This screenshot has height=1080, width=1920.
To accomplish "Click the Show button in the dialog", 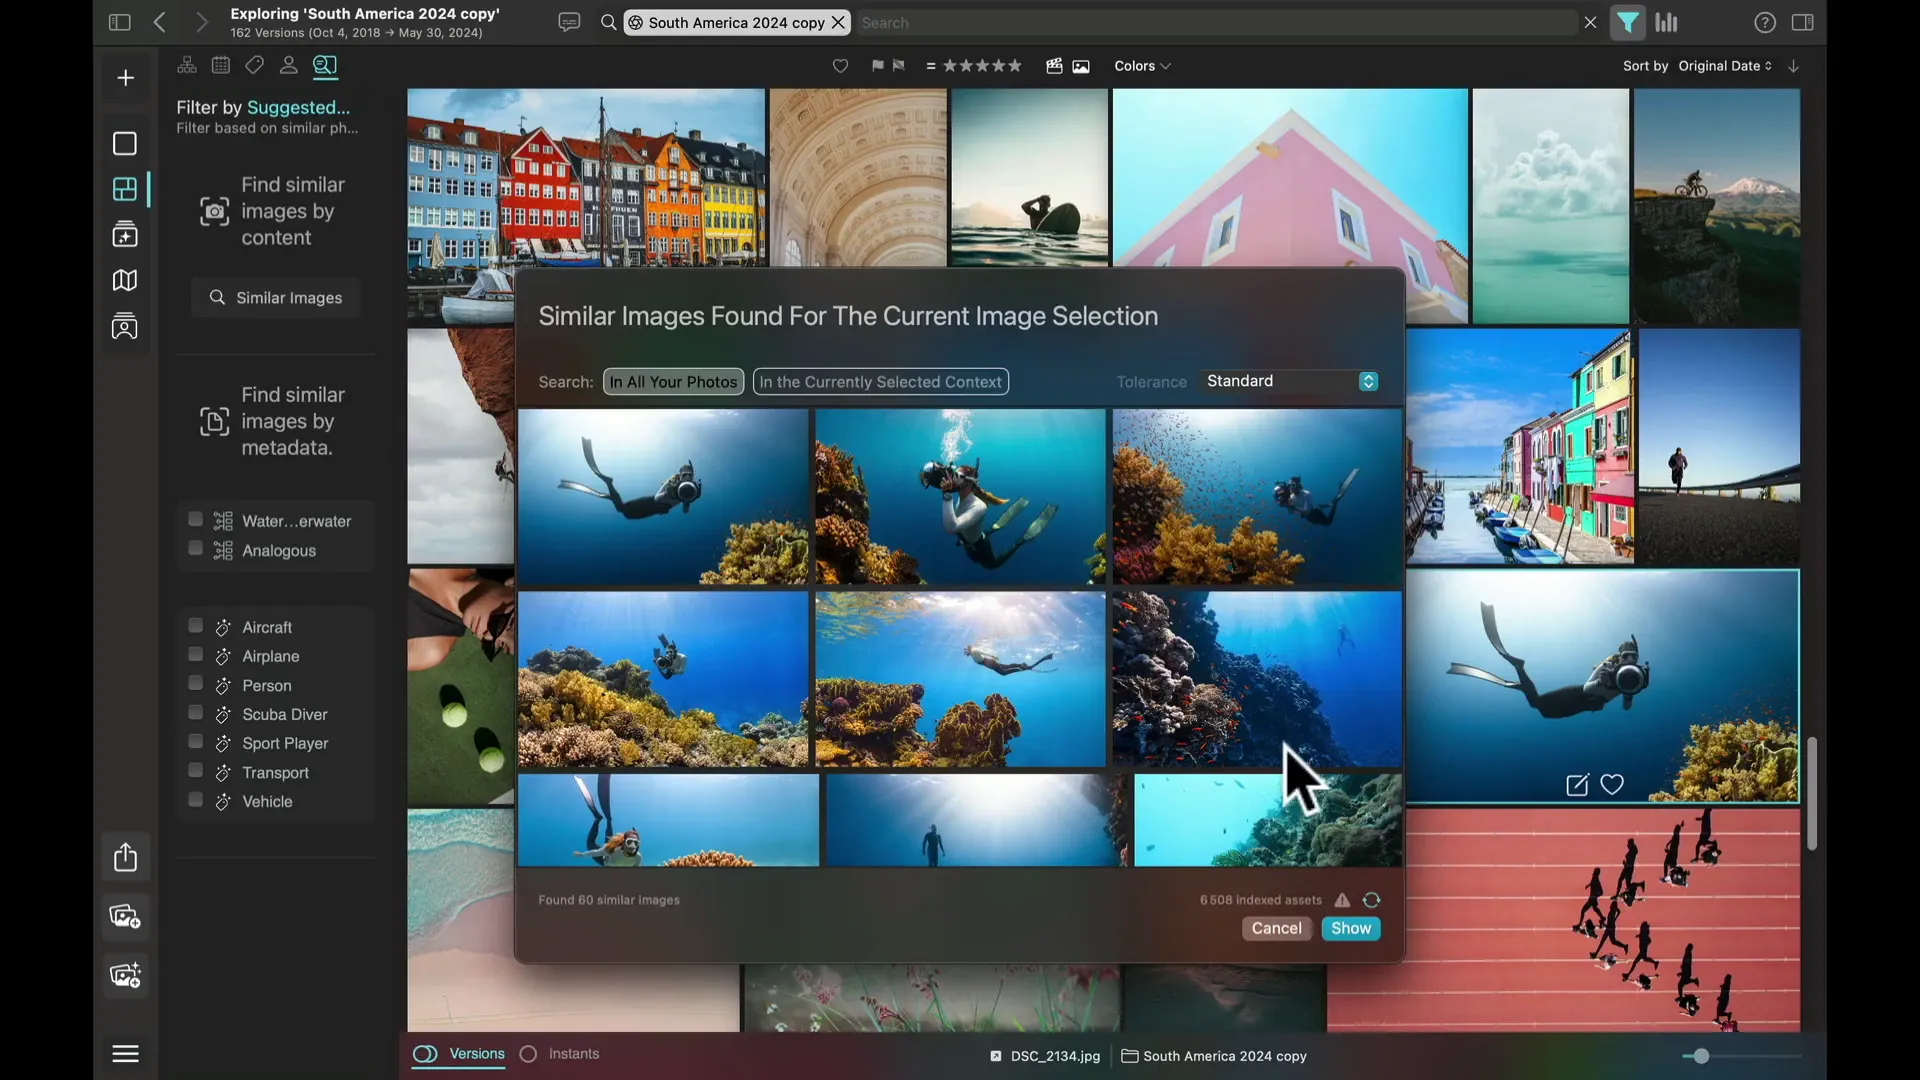I will tap(1350, 928).
